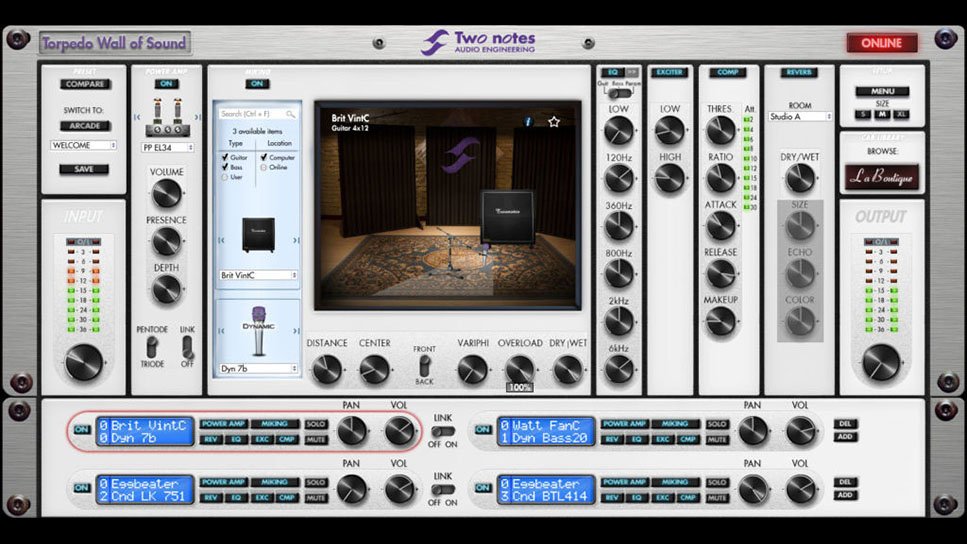Open the MENU in the view section
The width and height of the screenshot is (967, 544).
[x=882, y=91]
